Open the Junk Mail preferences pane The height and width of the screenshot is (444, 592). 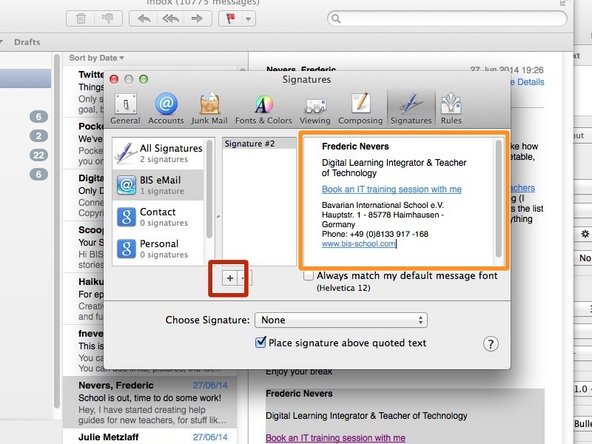[x=209, y=109]
